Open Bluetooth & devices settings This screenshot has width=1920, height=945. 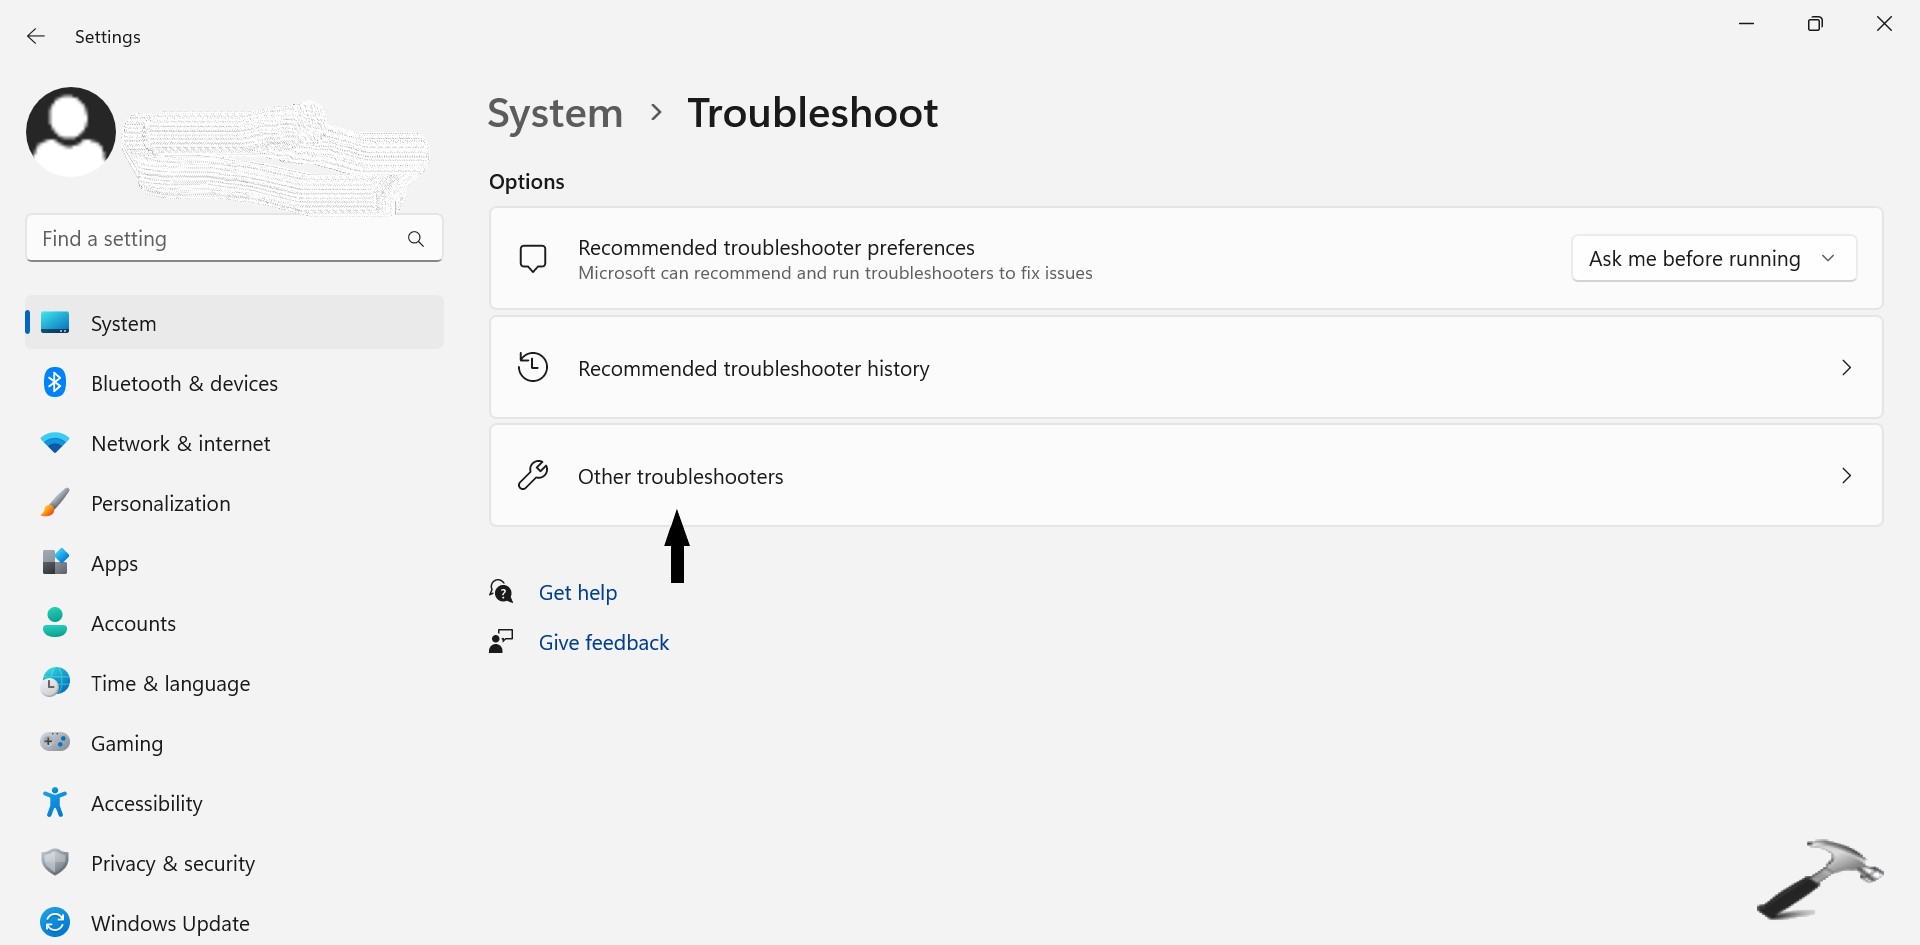[x=184, y=384]
